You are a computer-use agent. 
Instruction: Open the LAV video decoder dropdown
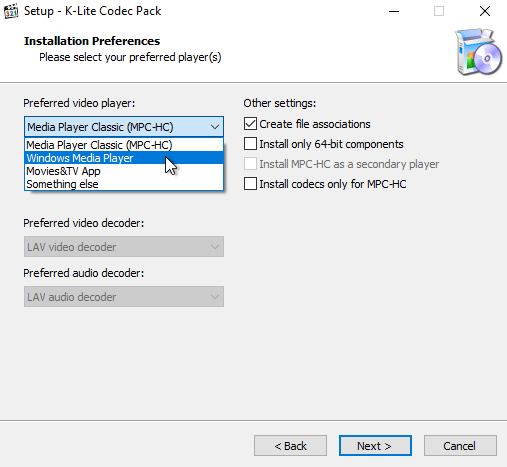[124, 247]
